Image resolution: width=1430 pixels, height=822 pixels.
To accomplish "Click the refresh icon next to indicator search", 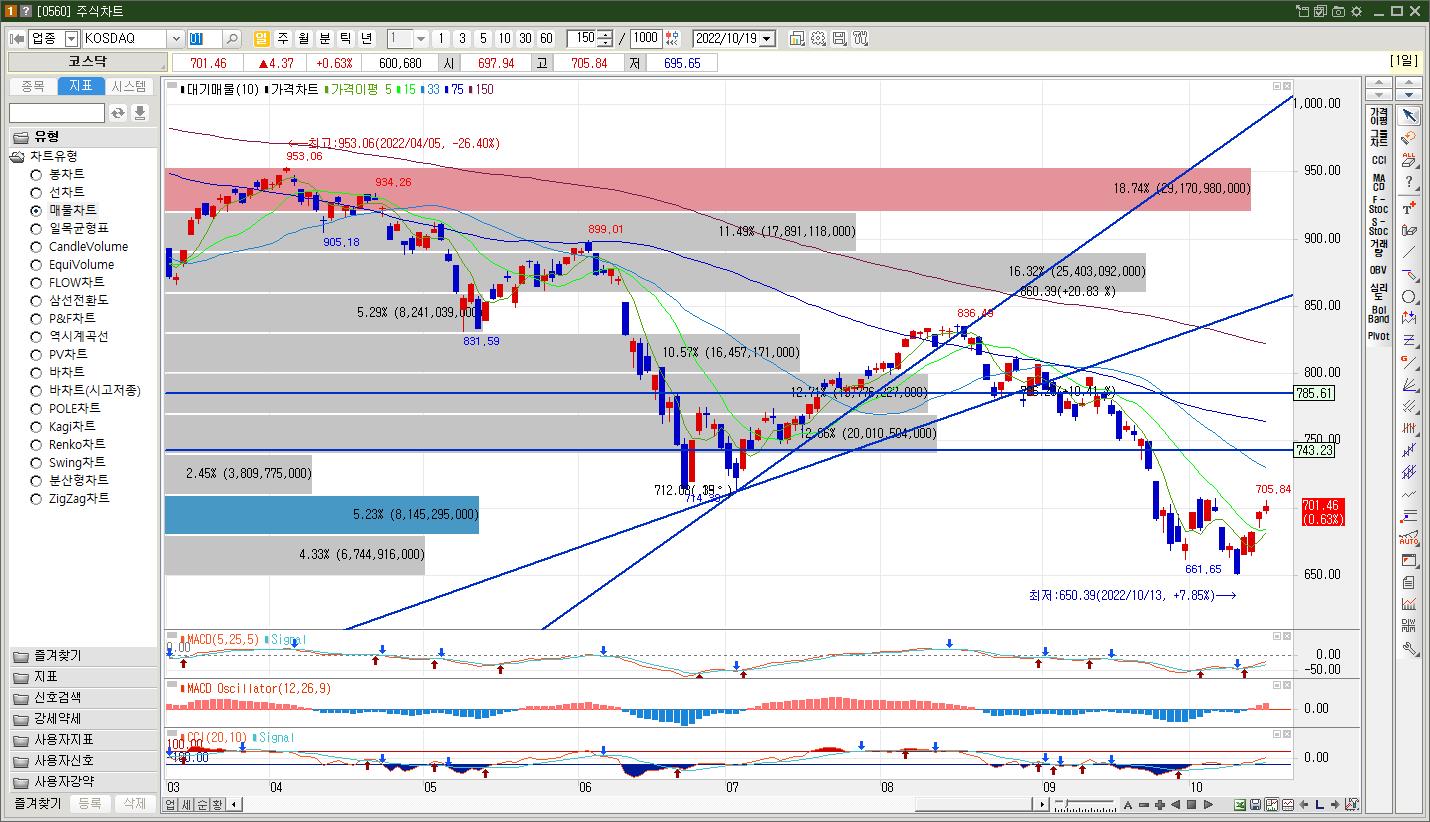I will click(x=118, y=113).
